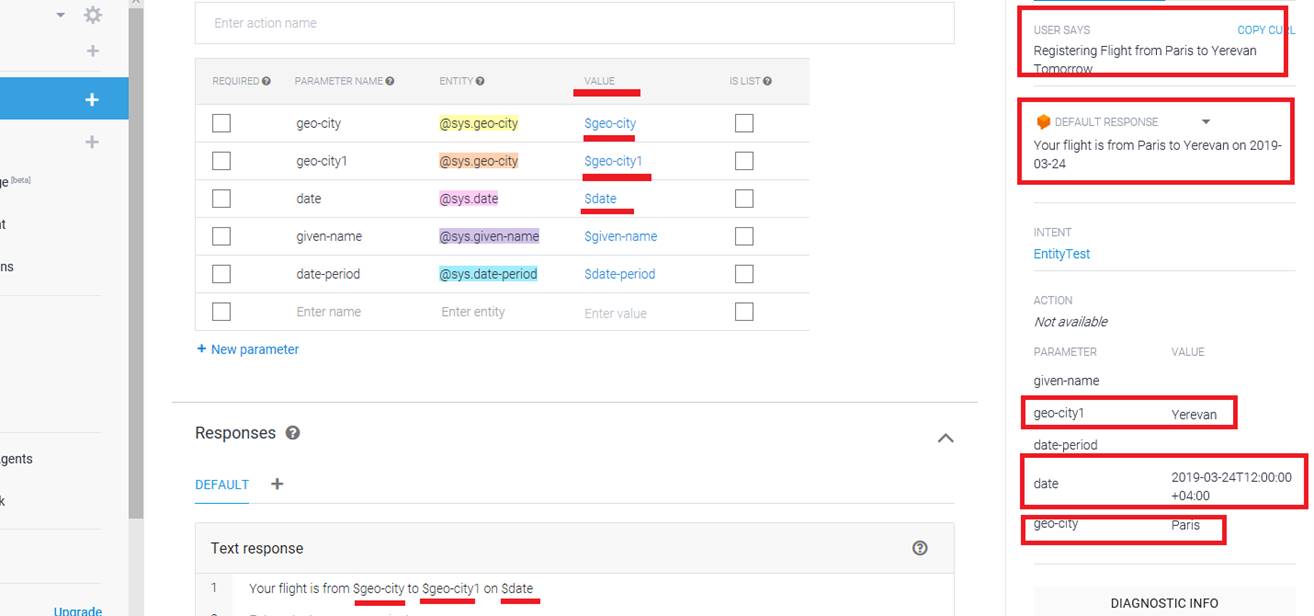
Task: Add a new response tab with plus icon
Action: (x=277, y=484)
